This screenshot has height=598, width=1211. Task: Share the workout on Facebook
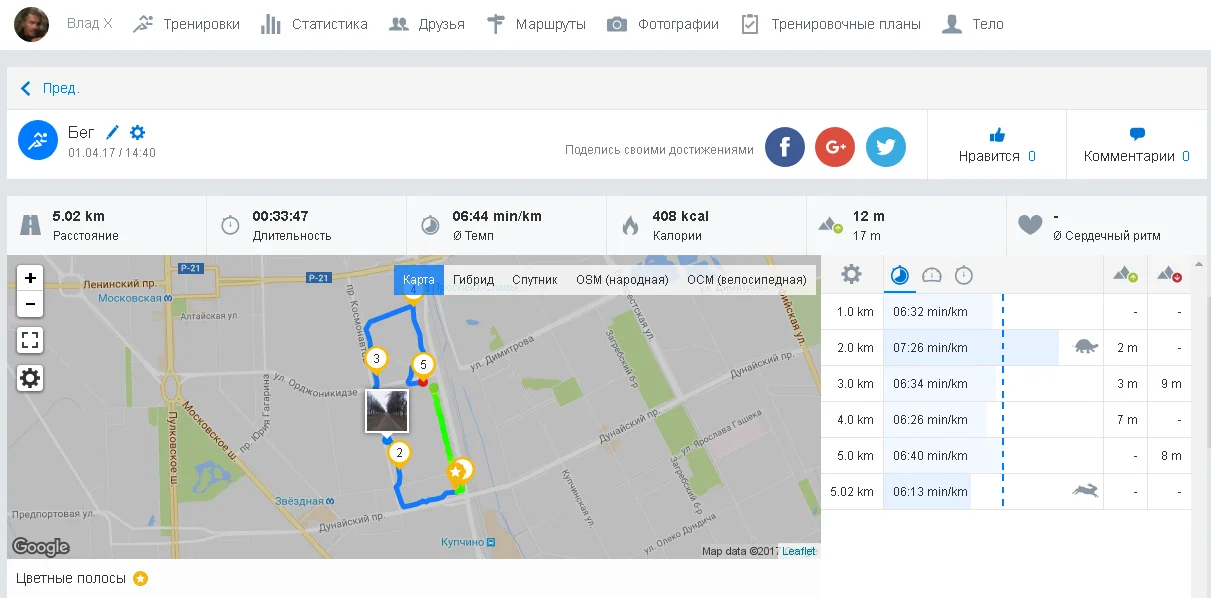(x=785, y=146)
